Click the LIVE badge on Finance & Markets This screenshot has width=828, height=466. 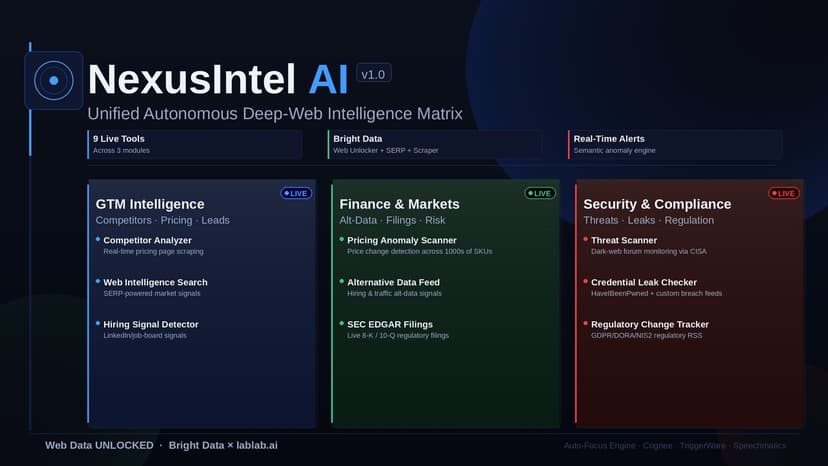540,193
